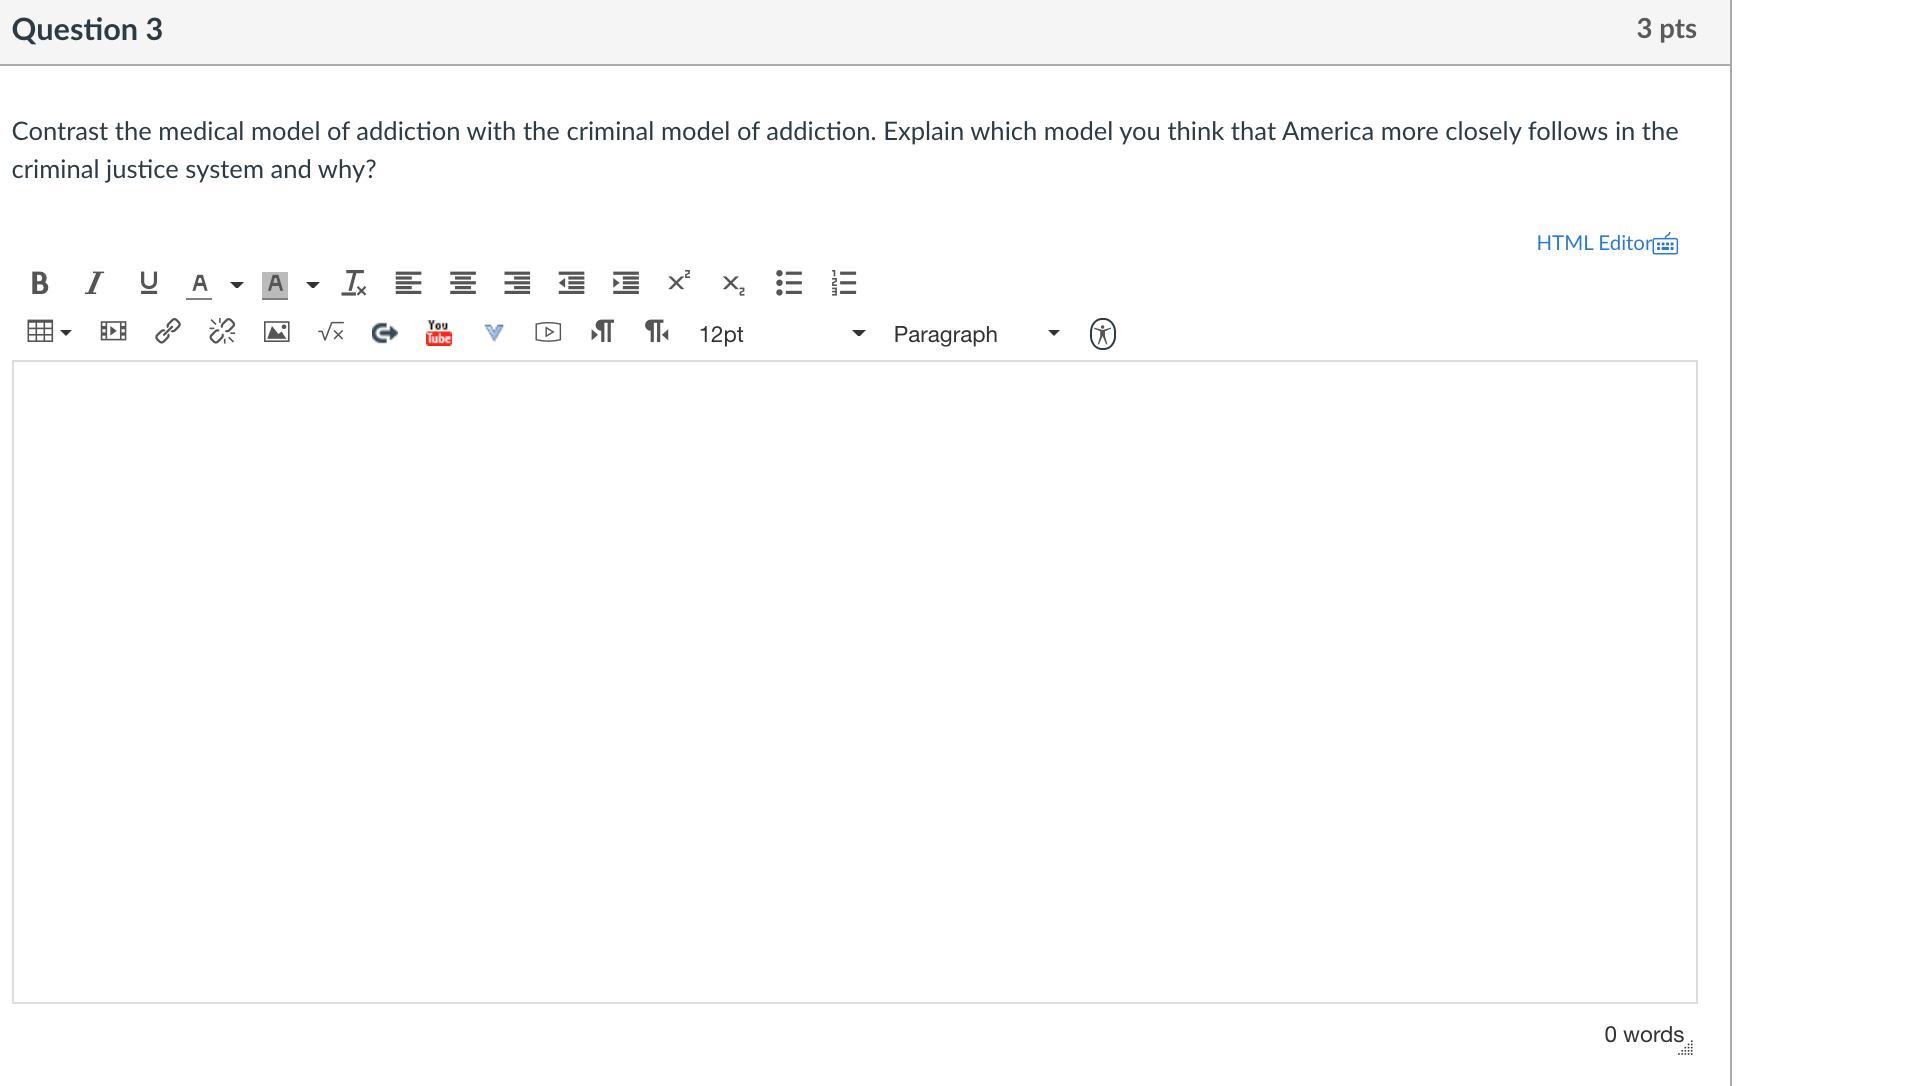Click inside the answer text area
This screenshot has width=1926, height=1086.
pos(854,680)
